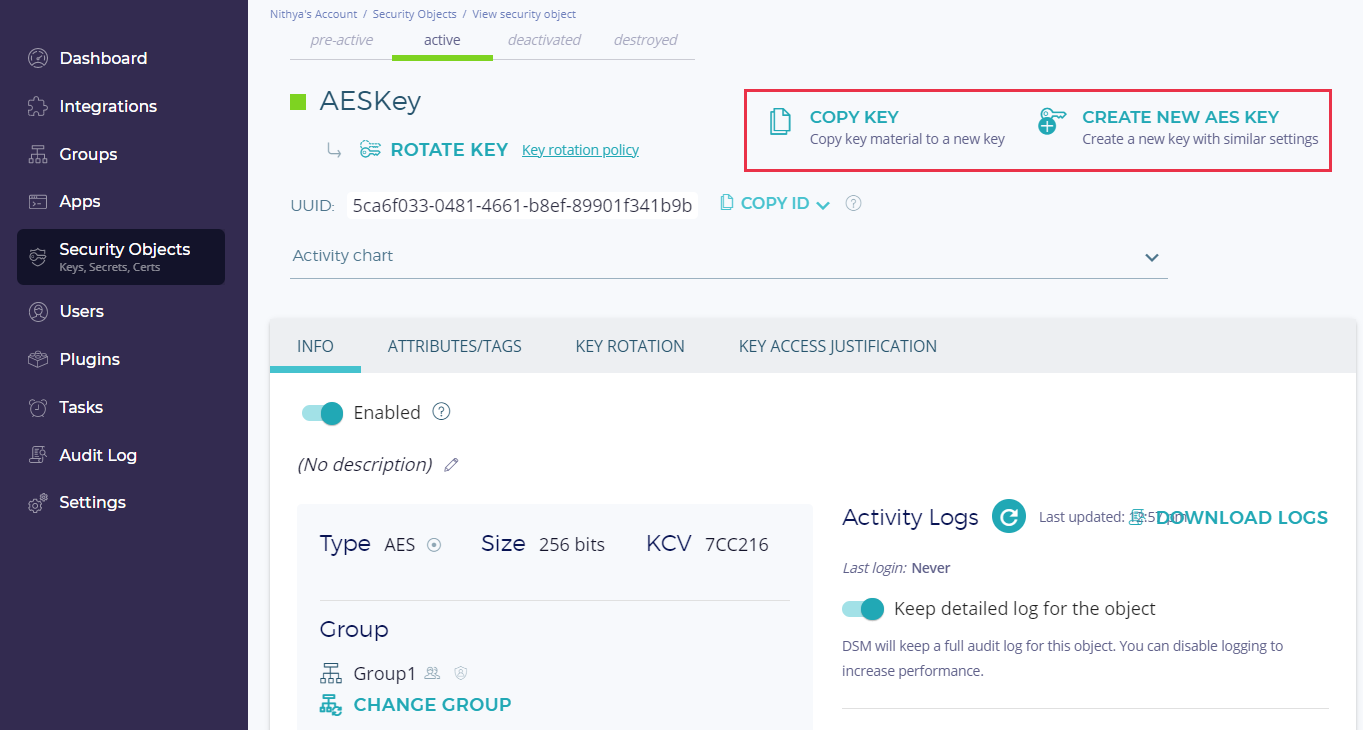Screen dimensions: 1363x730
Task: Click the Security Objects breadcrumb link
Action: (414, 14)
